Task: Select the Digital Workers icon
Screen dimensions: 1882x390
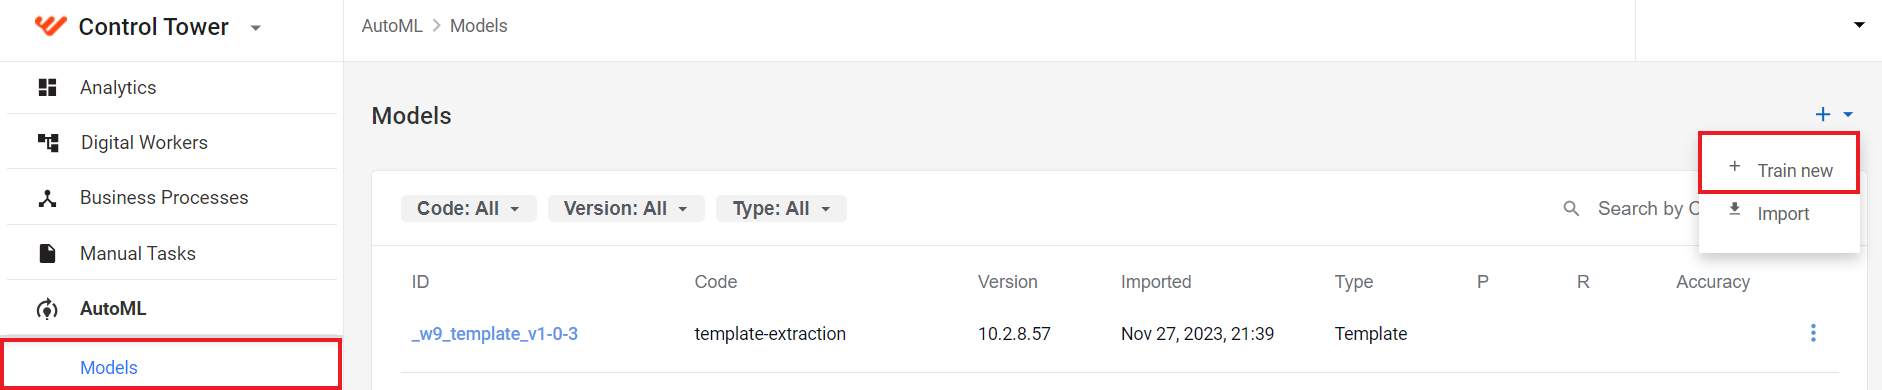Action: [48, 142]
